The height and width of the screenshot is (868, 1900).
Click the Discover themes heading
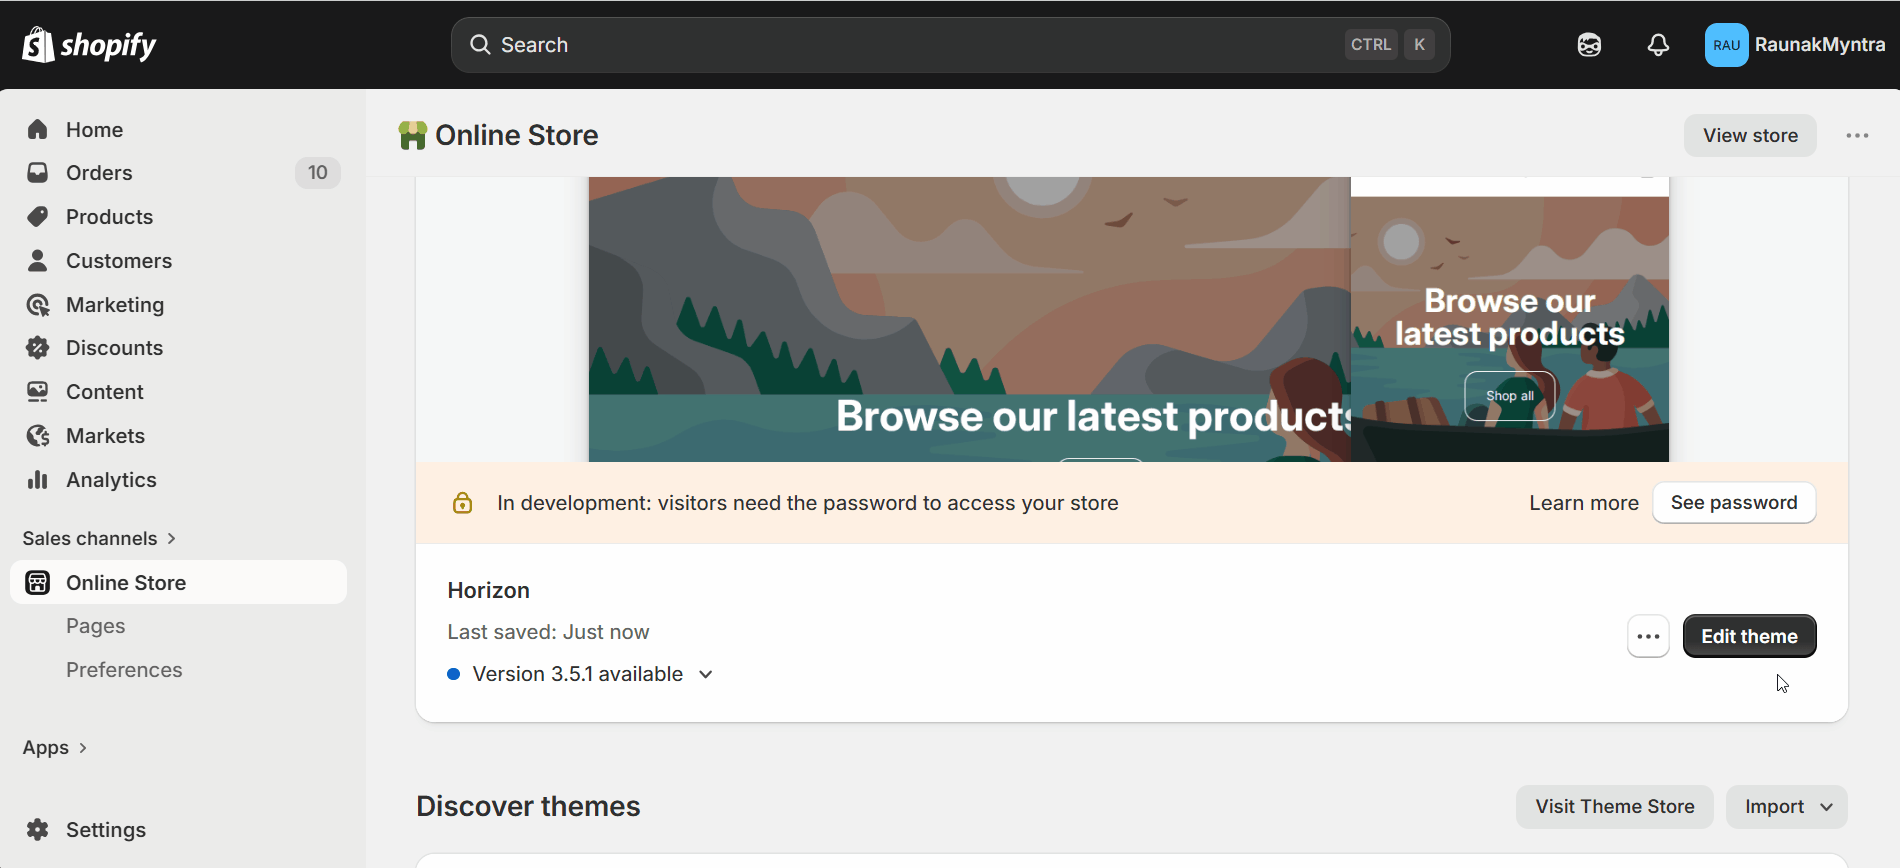tap(528, 806)
